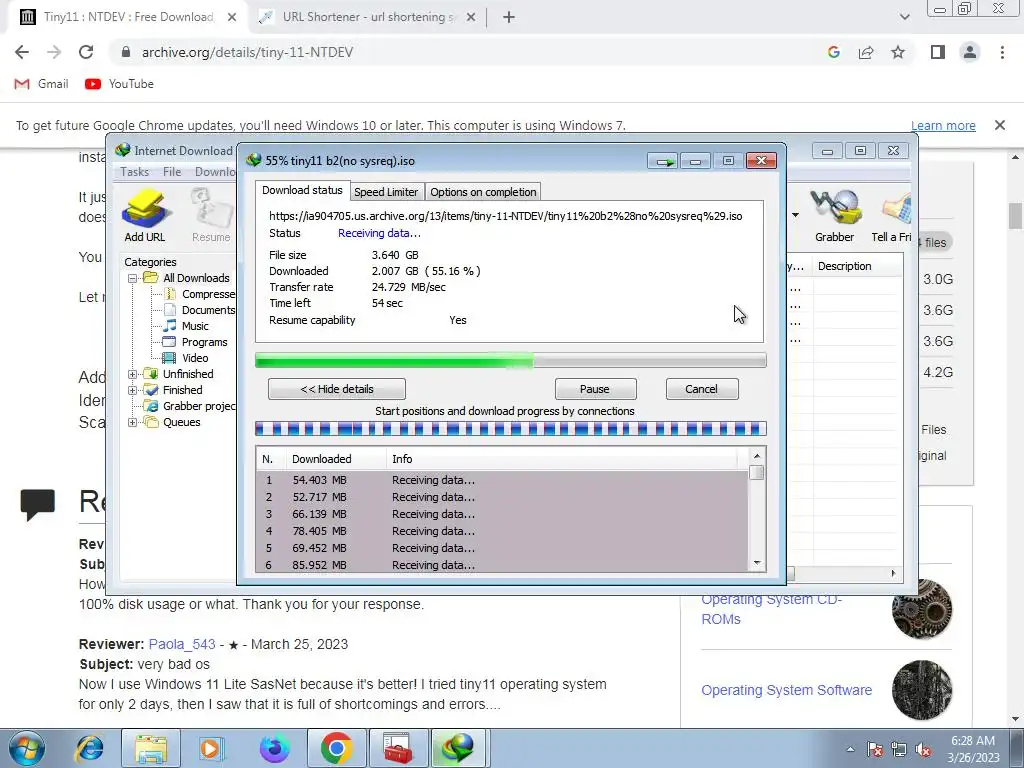Click the connections list scrollbar down arrow
Screen dimensions: 1024x768
click(x=757, y=563)
